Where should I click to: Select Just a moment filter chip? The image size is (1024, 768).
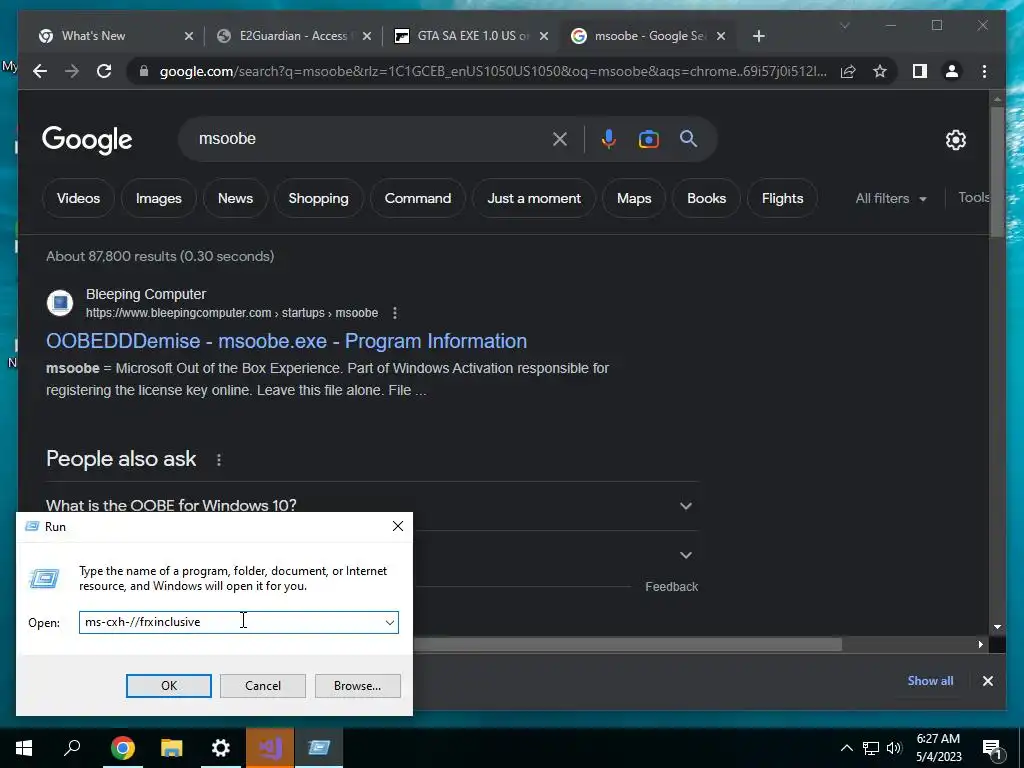534,198
